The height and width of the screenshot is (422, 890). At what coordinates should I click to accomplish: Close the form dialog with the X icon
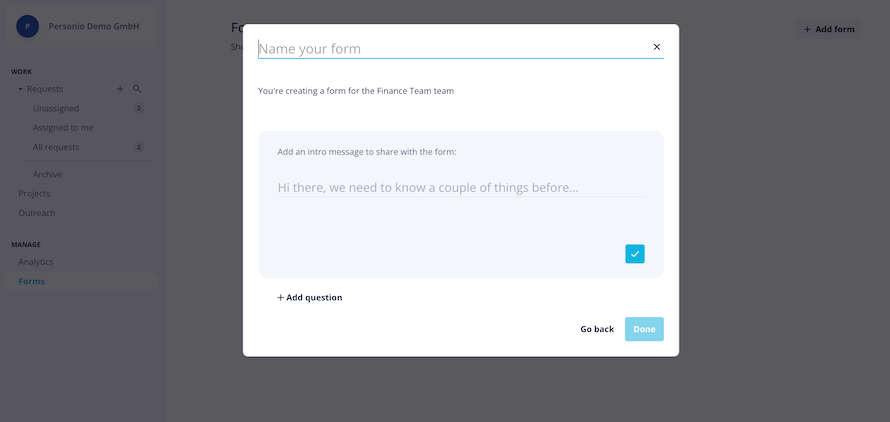657,47
